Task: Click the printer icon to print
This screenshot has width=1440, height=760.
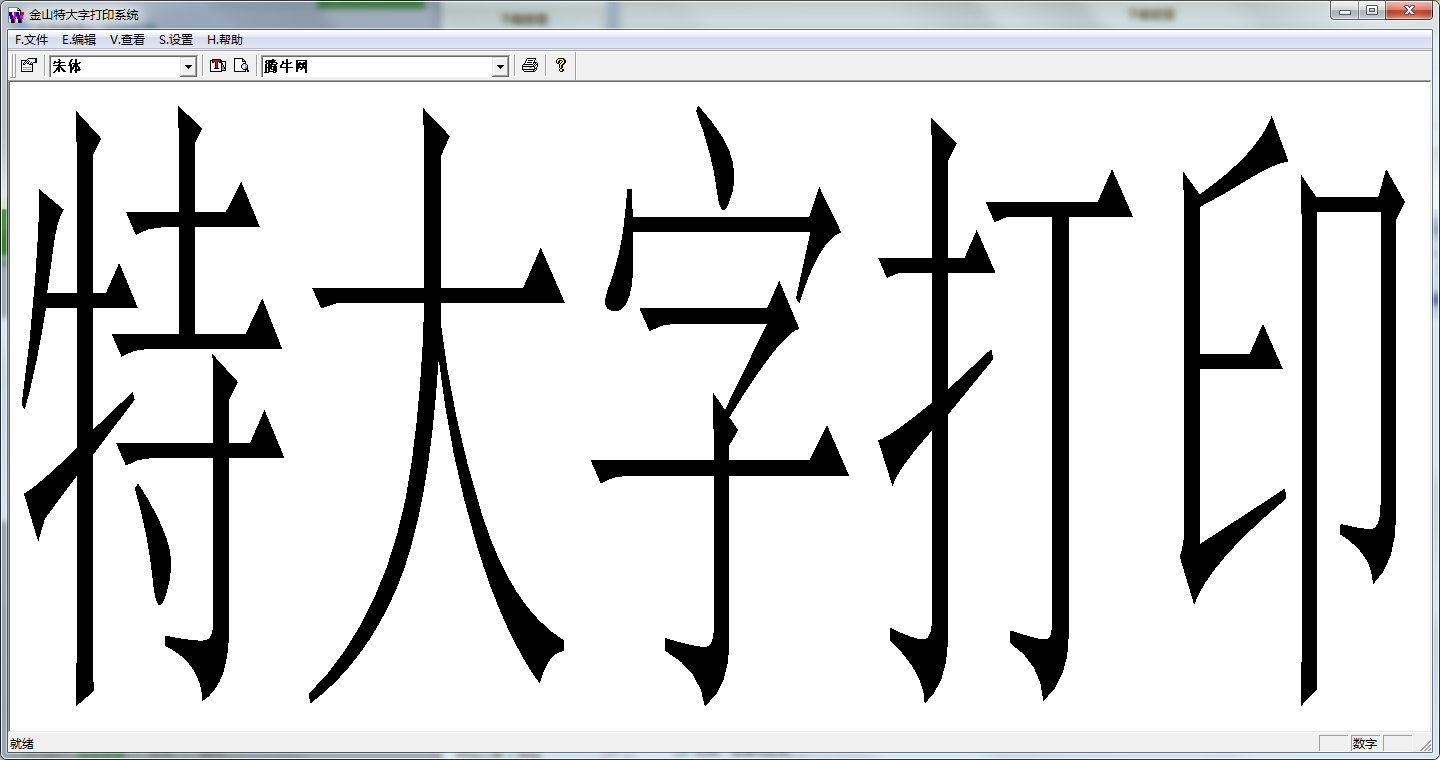Action: (x=530, y=66)
